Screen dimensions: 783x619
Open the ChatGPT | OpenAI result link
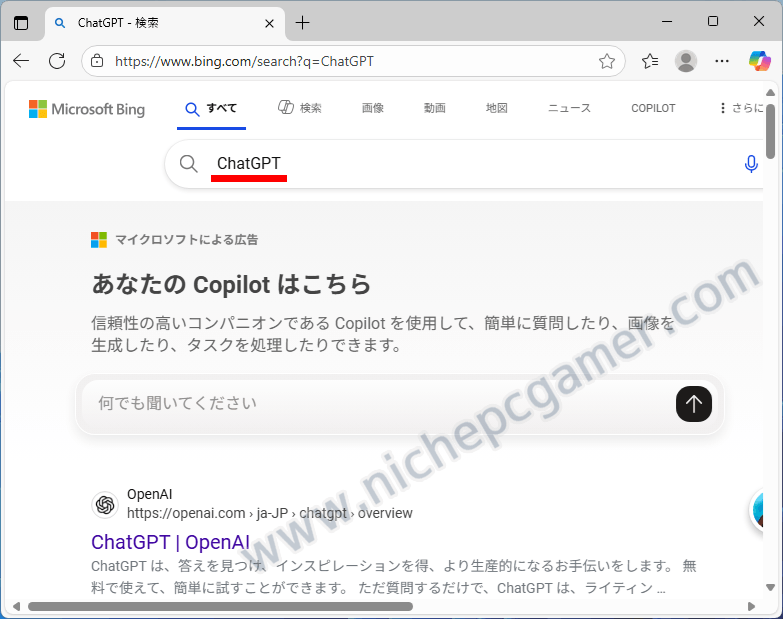[x=170, y=542]
